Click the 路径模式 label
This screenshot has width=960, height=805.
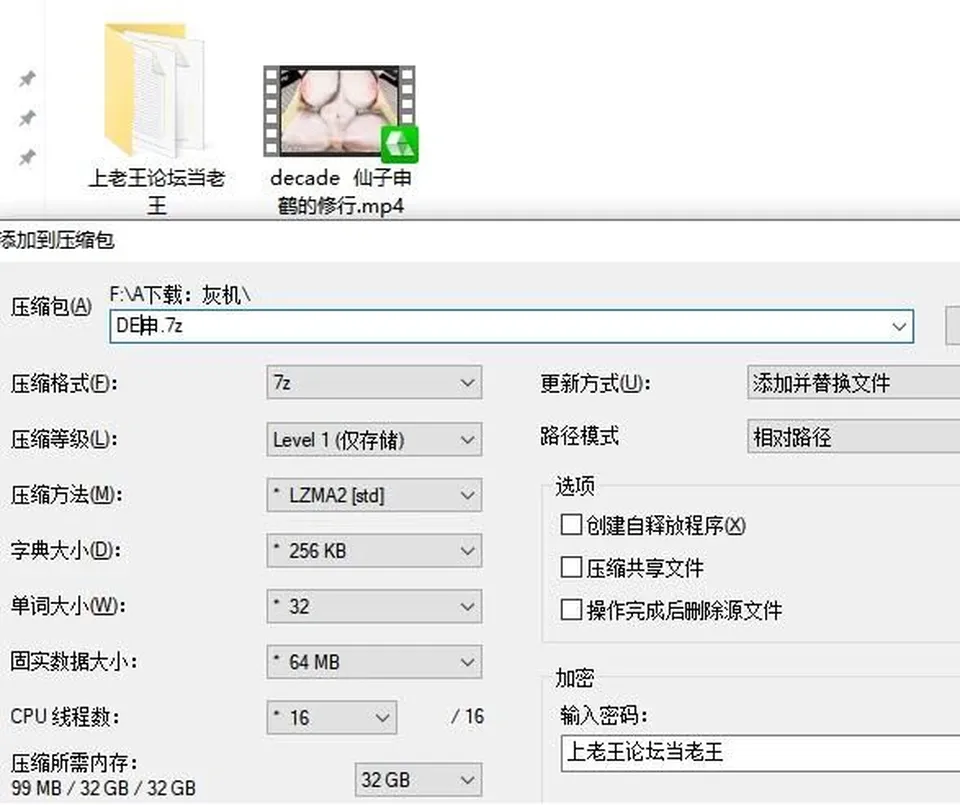[579, 436]
